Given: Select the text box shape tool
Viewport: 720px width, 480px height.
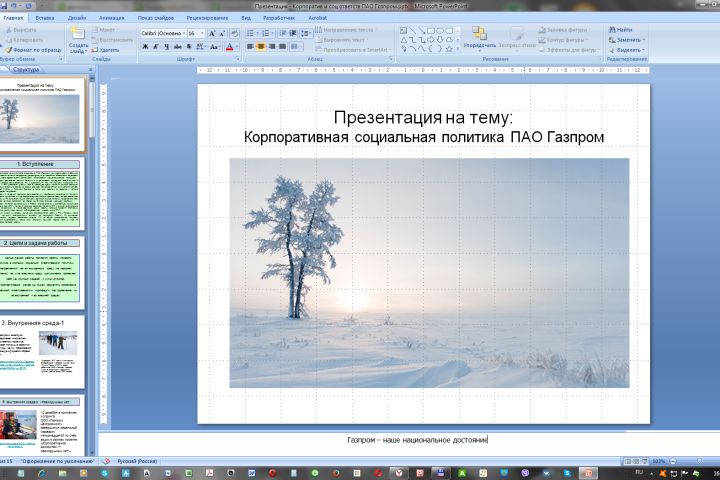Looking at the screenshot, I should 403,31.
